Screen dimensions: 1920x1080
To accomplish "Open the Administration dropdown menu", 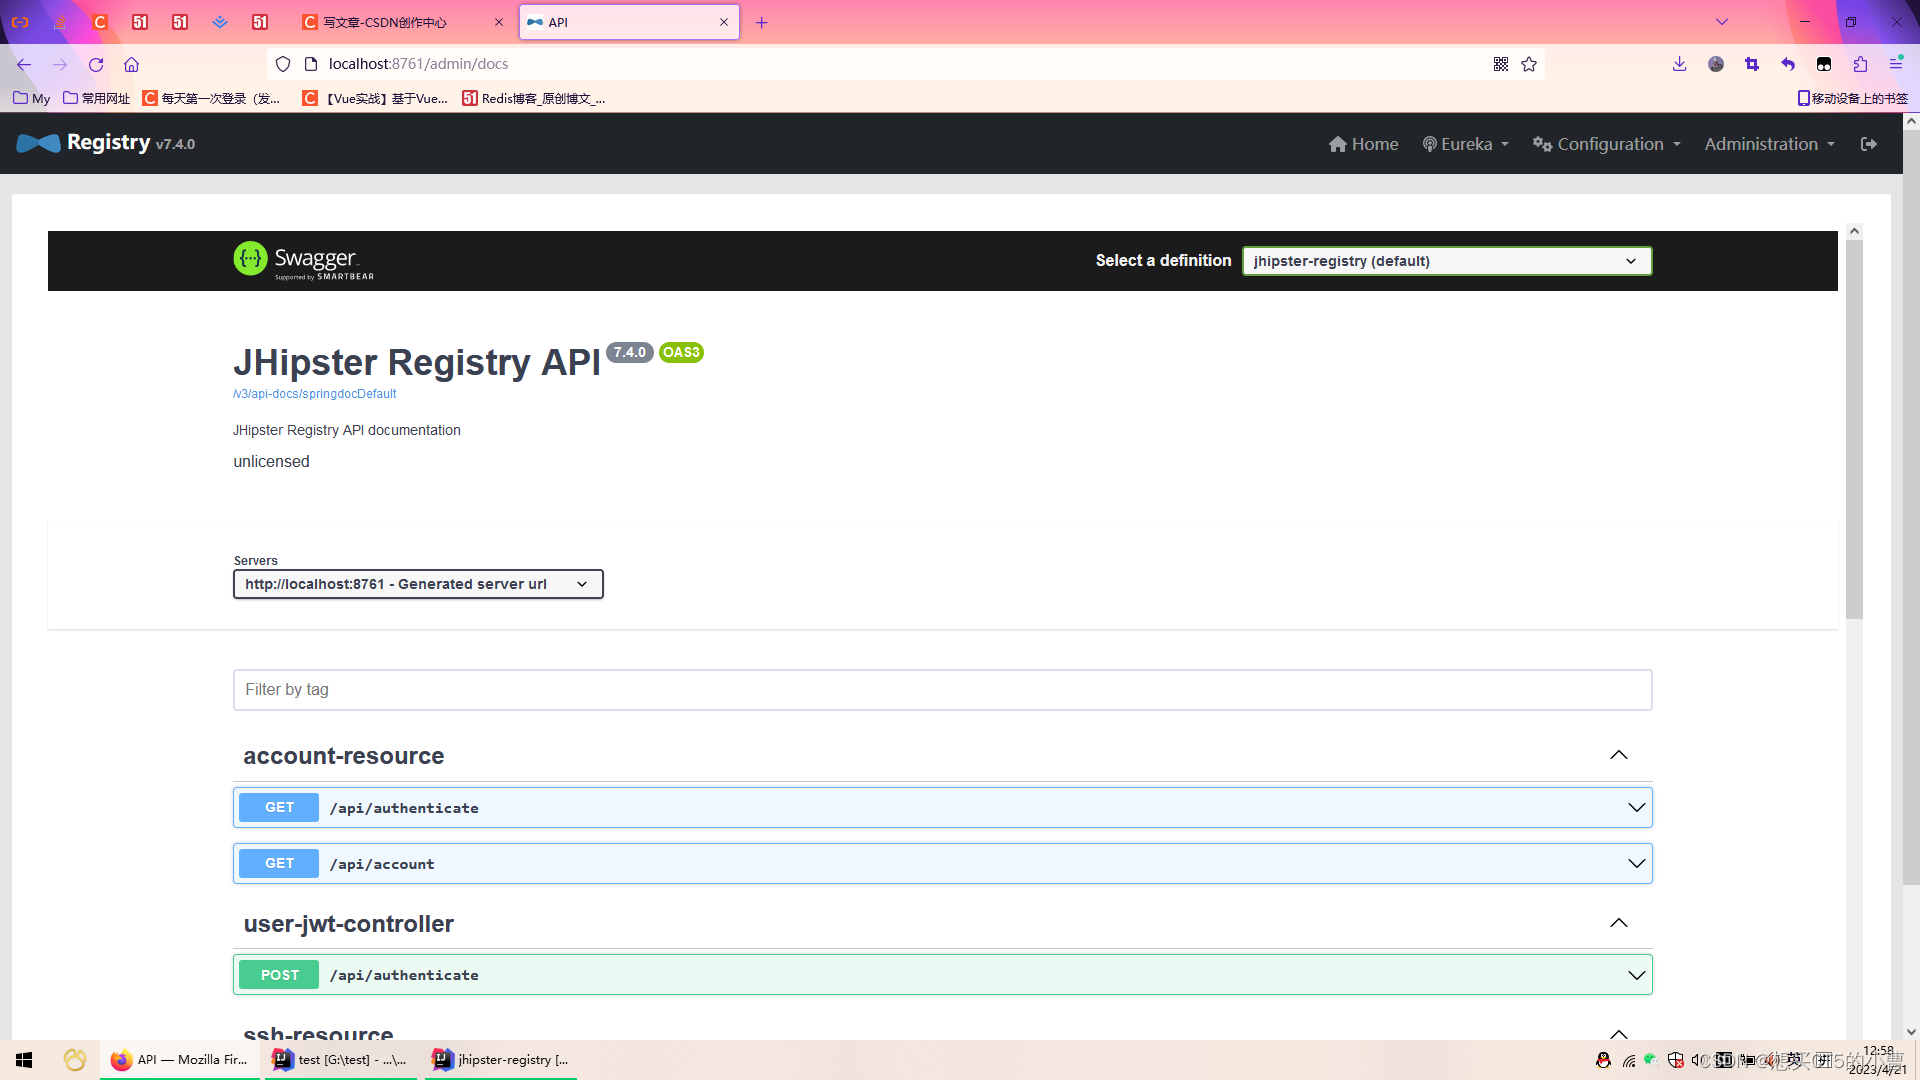I will pos(1770,144).
